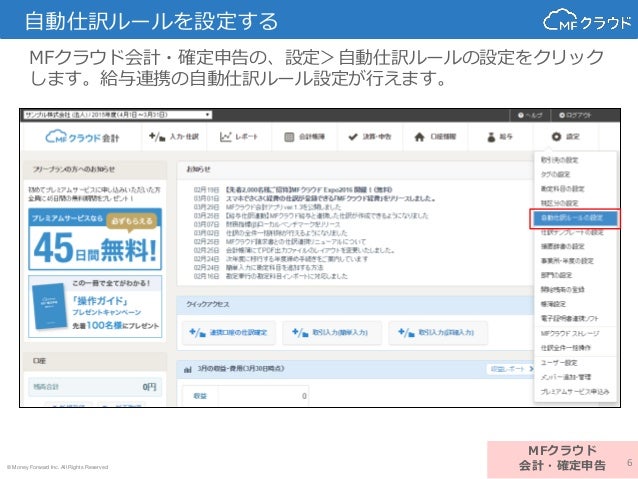638x479 pixels.
Task: Select 取引先の設定 from the settings menu
Action: coord(559,160)
